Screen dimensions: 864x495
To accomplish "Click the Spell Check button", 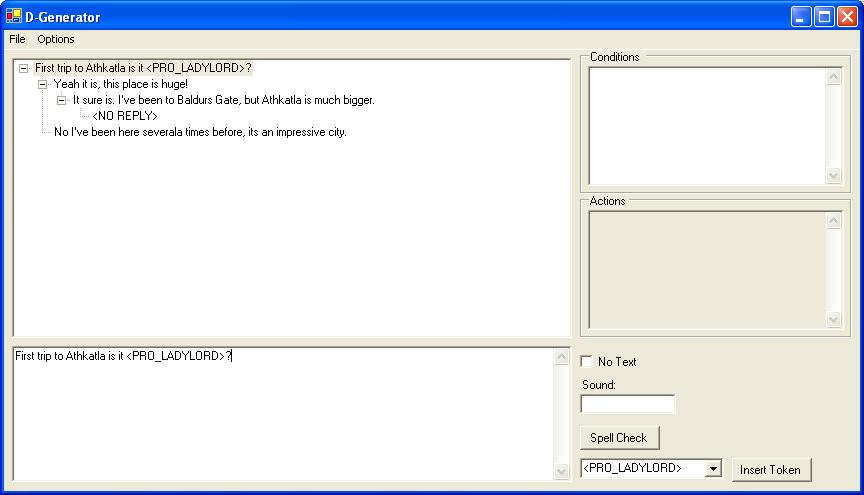I will (x=619, y=438).
